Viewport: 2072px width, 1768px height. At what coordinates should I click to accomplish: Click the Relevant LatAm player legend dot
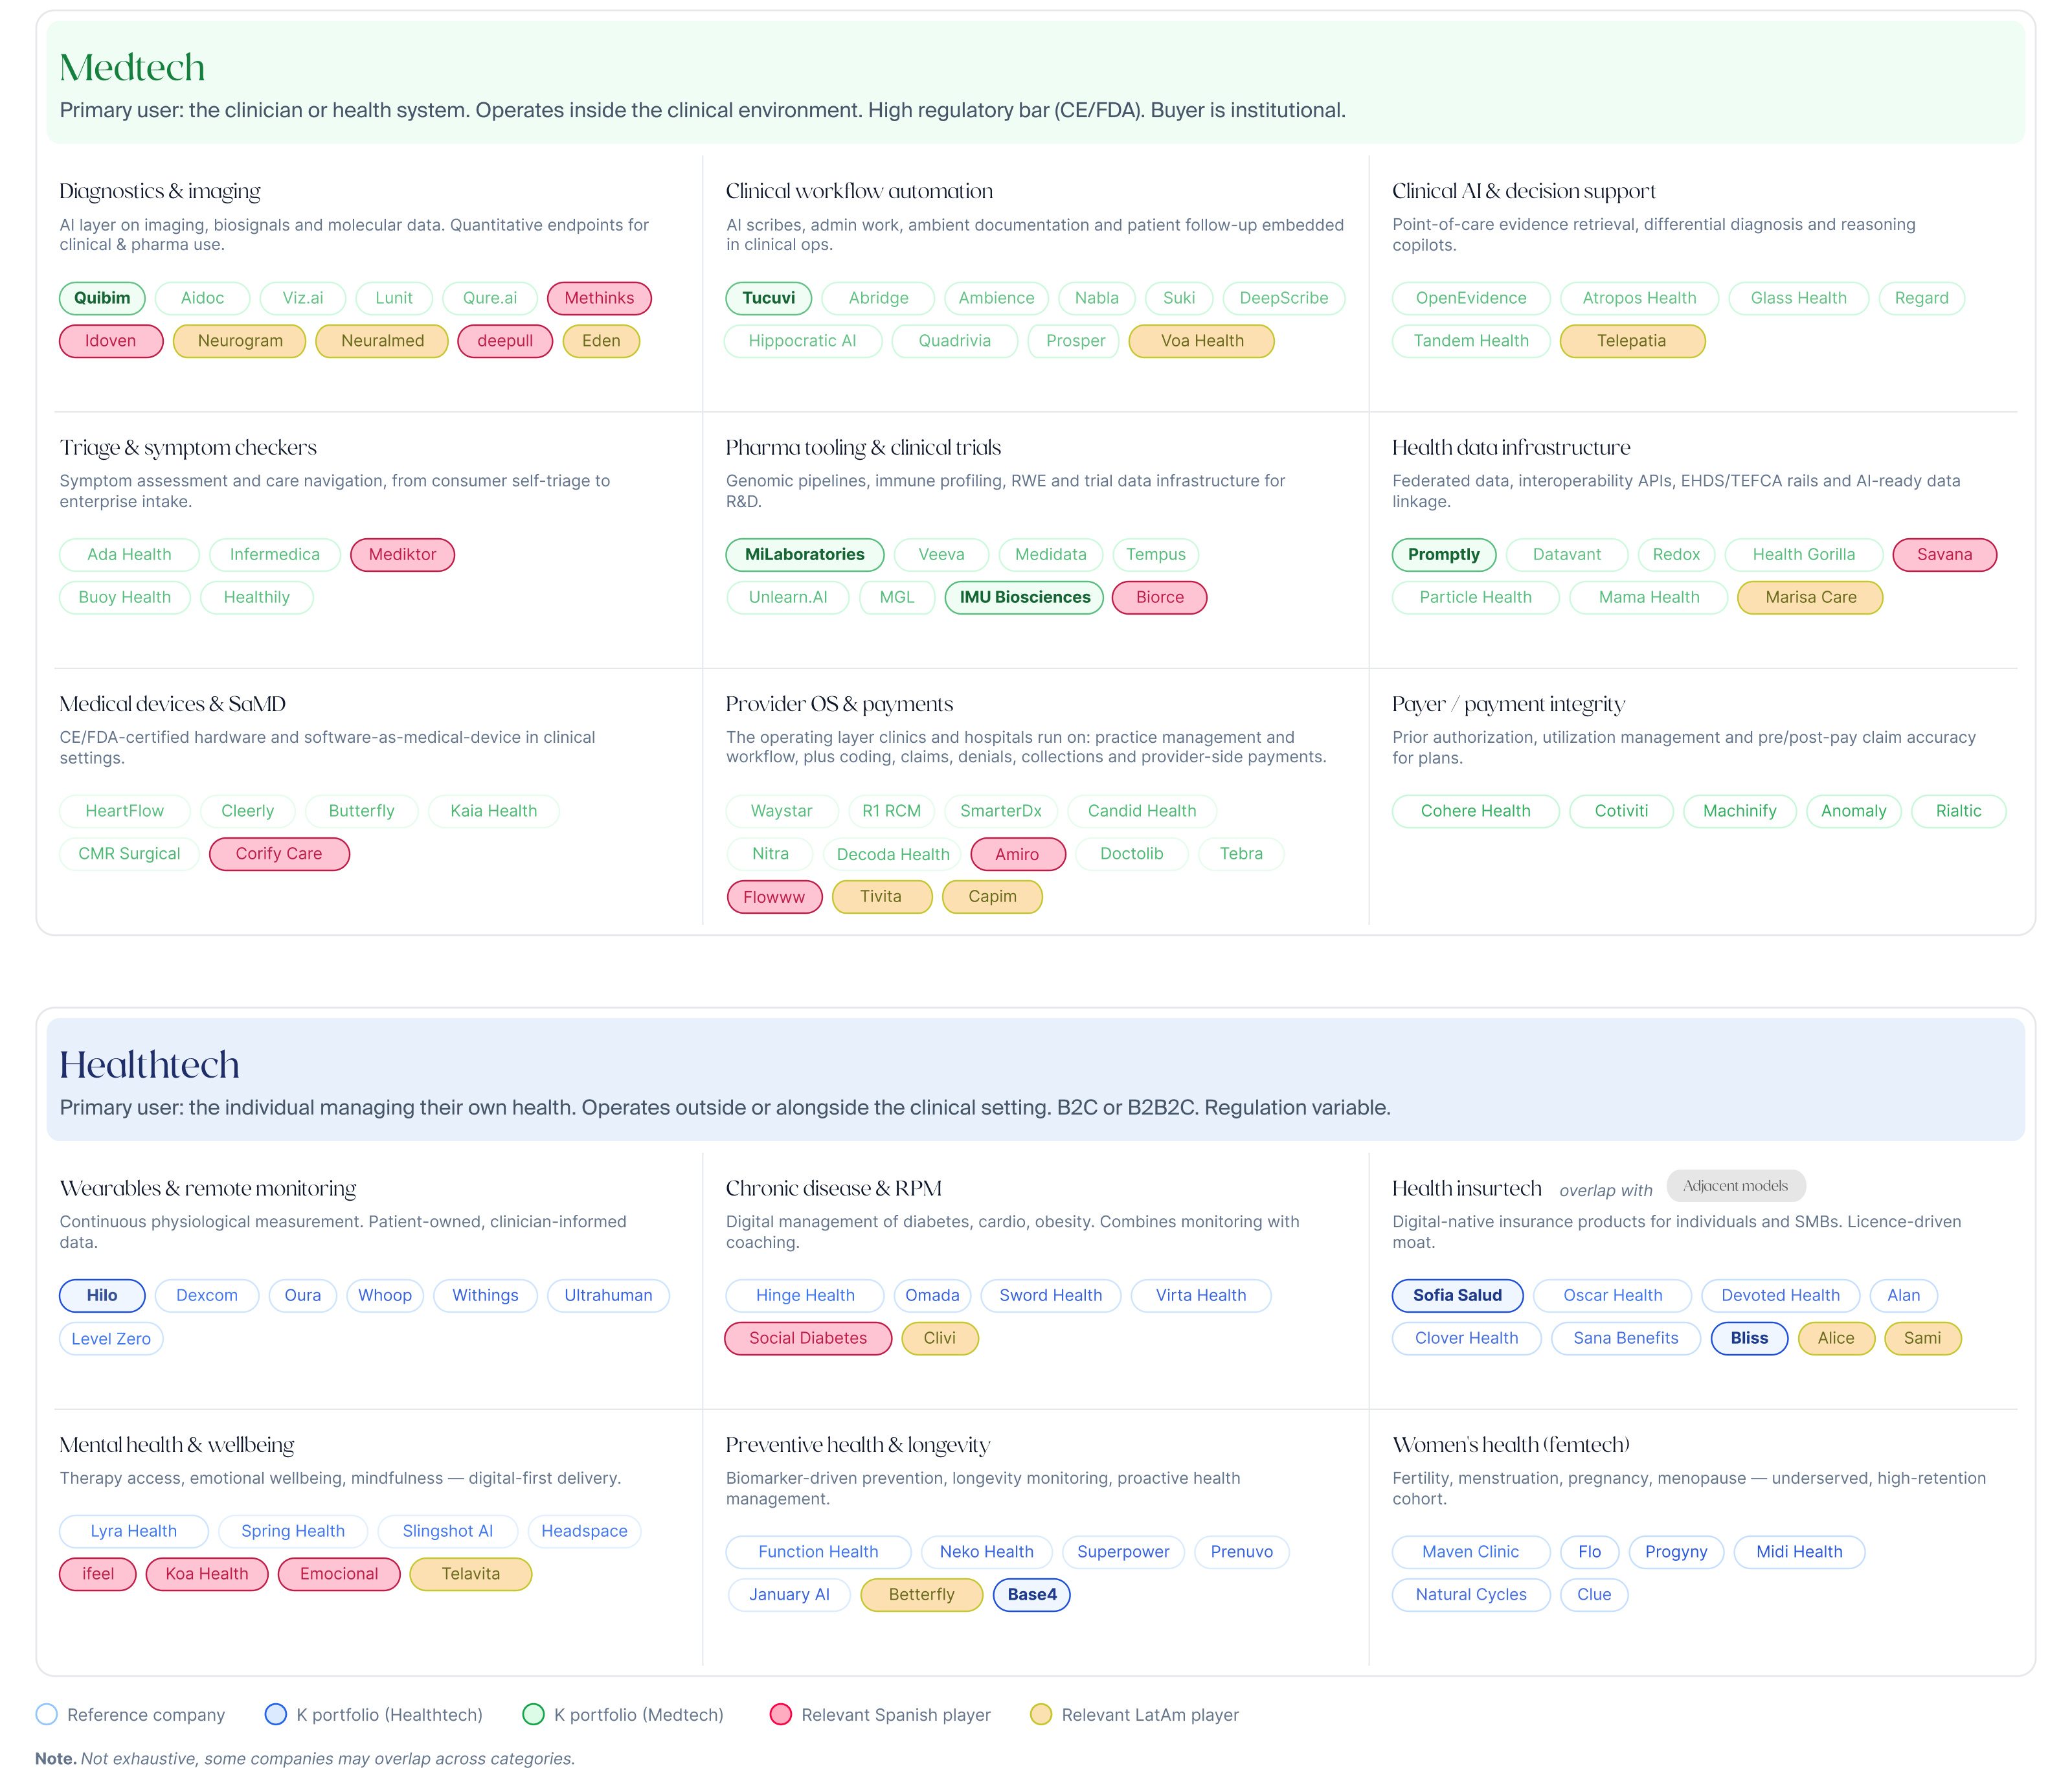click(1041, 1714)
